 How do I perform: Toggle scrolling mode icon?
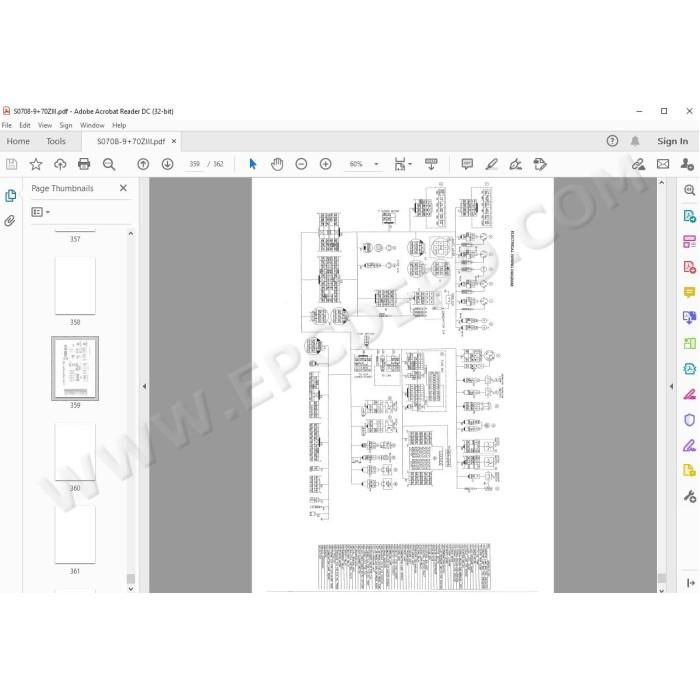tap(431, 164)
